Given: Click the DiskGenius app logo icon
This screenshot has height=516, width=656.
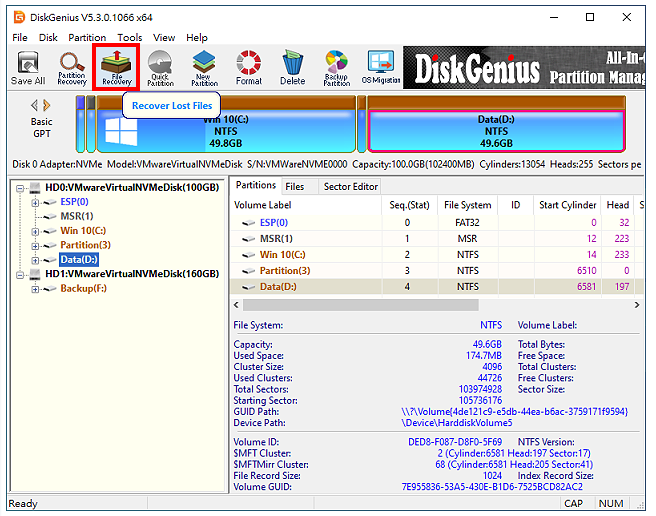Looking at the screenshot, I should (x=19, y=17).
